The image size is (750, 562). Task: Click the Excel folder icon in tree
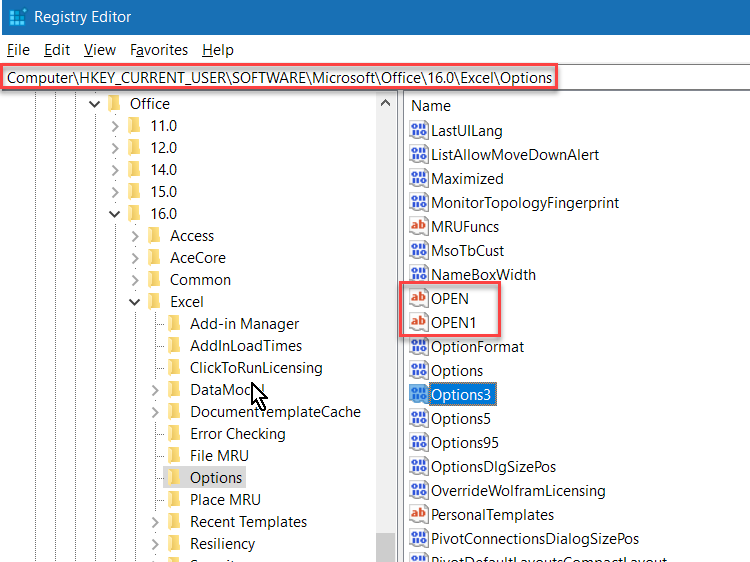click(154, 301)
